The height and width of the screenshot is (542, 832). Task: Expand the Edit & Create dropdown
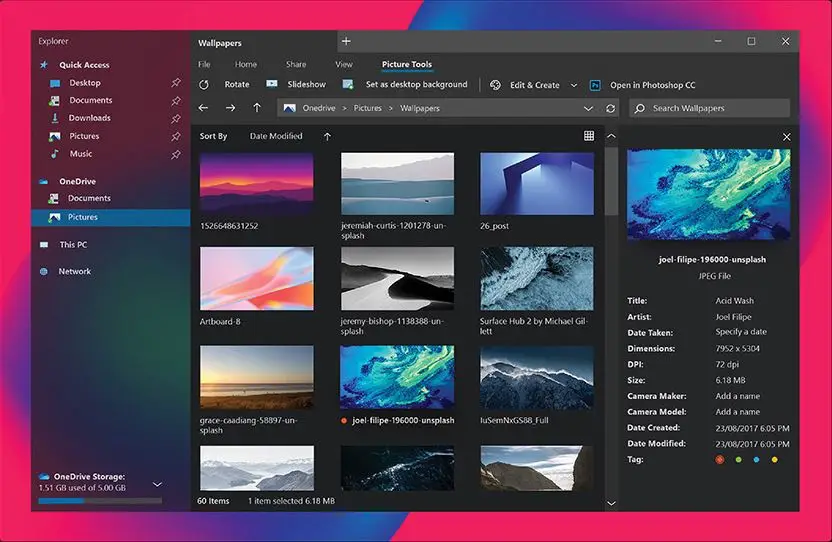pyautogui.click(x=573, y=86)
